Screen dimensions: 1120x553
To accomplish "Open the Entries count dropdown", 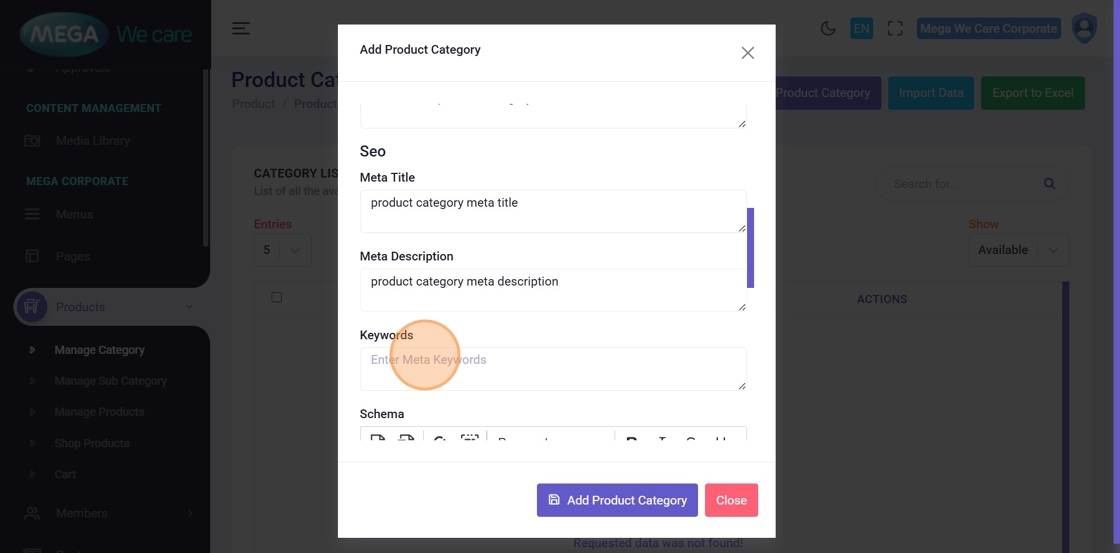I will pos(282,250).
